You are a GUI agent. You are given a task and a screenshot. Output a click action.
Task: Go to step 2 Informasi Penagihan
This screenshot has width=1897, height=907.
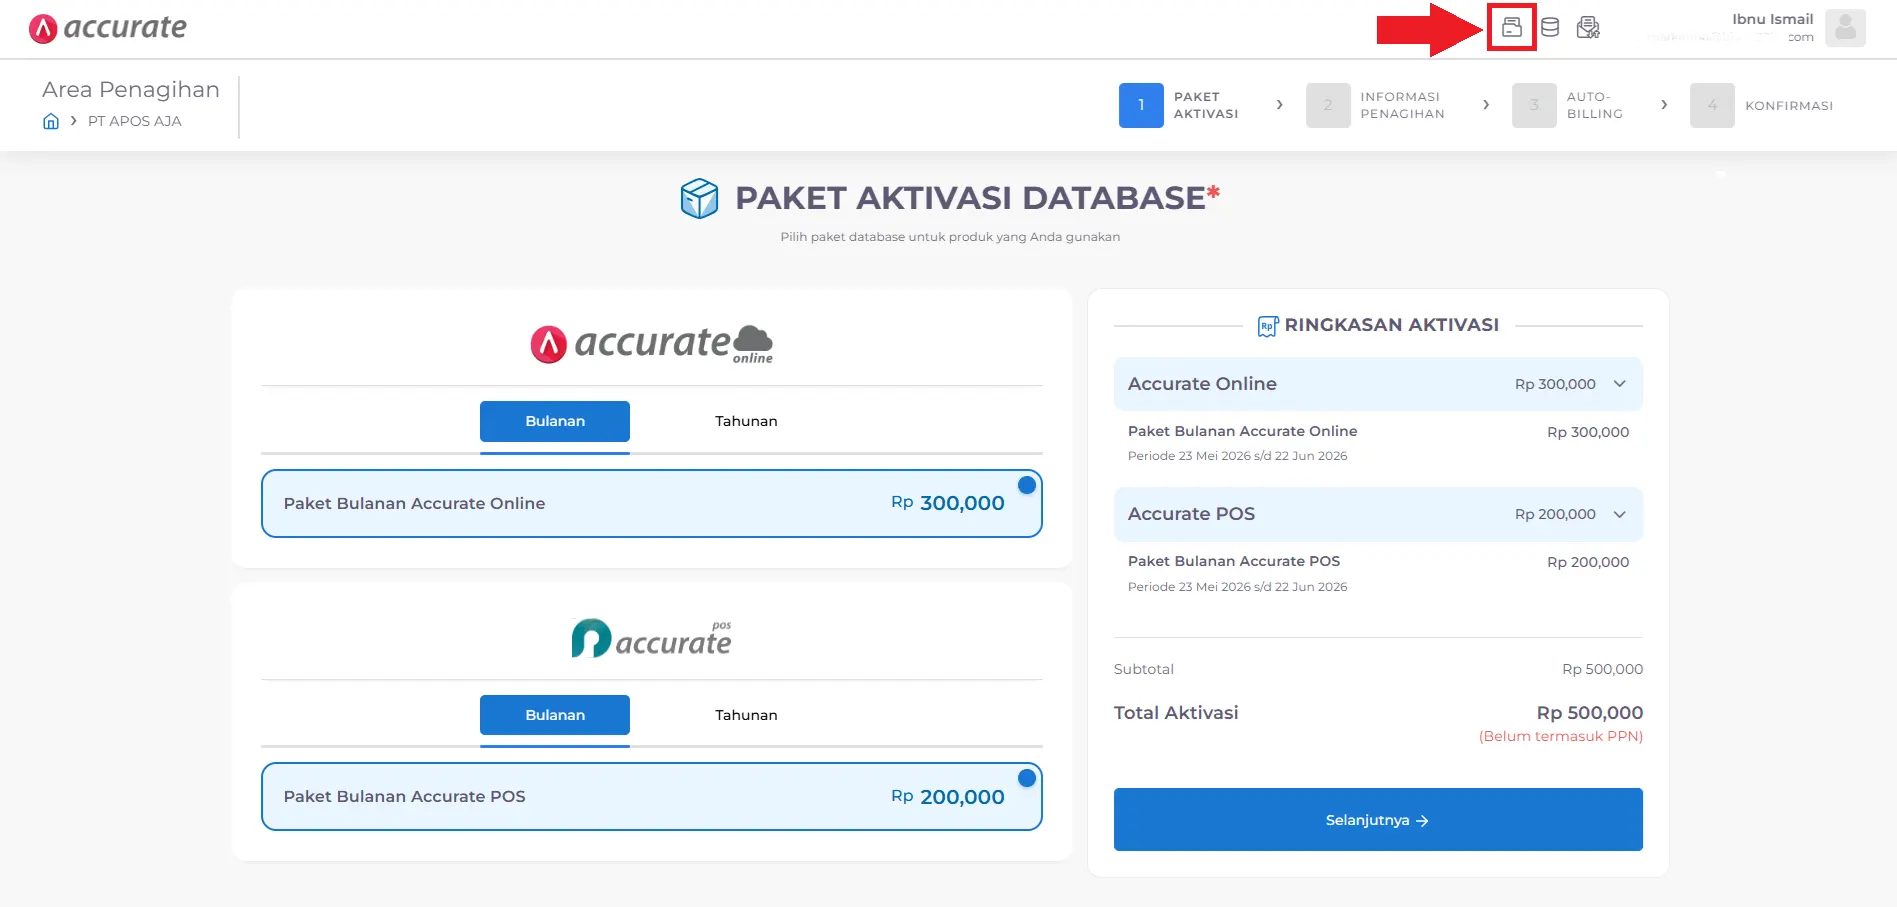(x=1376, y=105)
